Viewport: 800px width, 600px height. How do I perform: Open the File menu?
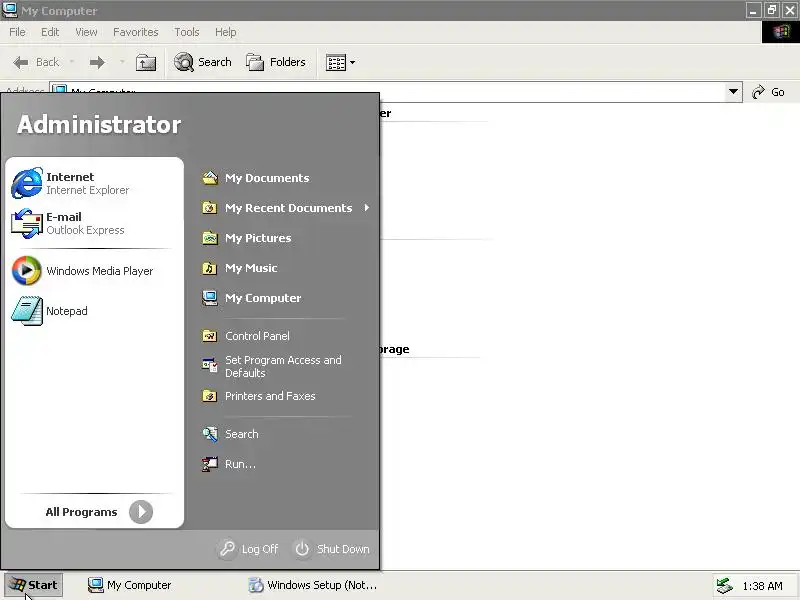click(x=17, y=32)
